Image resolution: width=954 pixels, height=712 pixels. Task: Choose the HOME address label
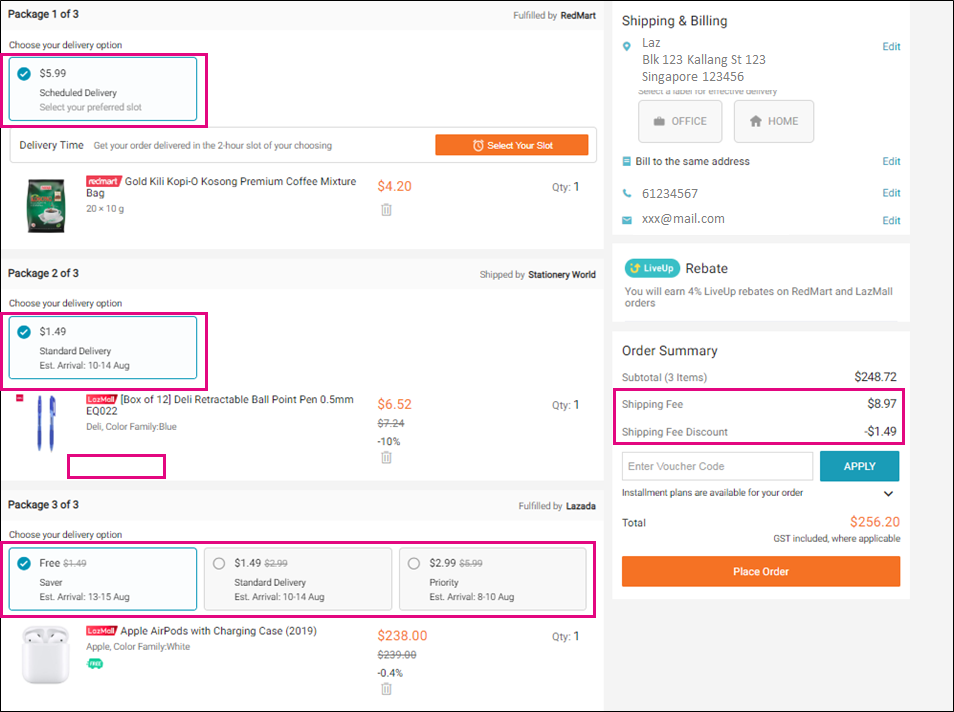(774, 121)
